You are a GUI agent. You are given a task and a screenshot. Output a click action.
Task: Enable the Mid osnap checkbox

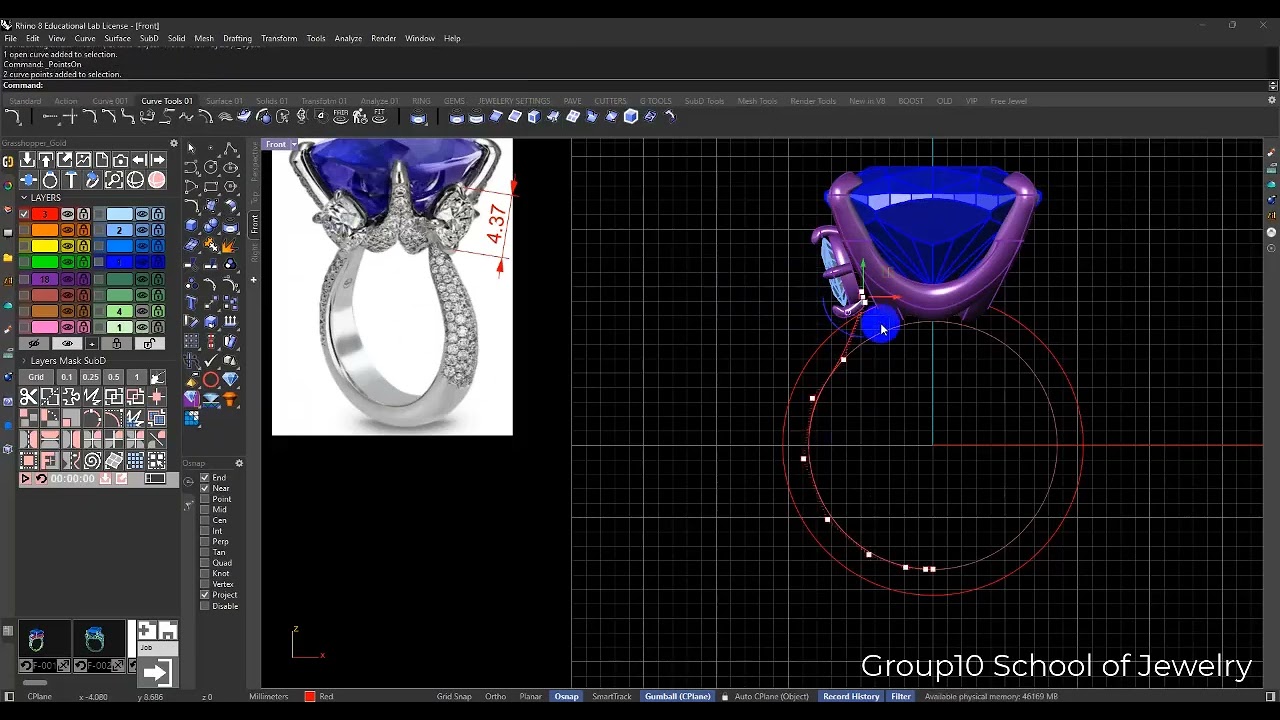click(x=205, y=510)
